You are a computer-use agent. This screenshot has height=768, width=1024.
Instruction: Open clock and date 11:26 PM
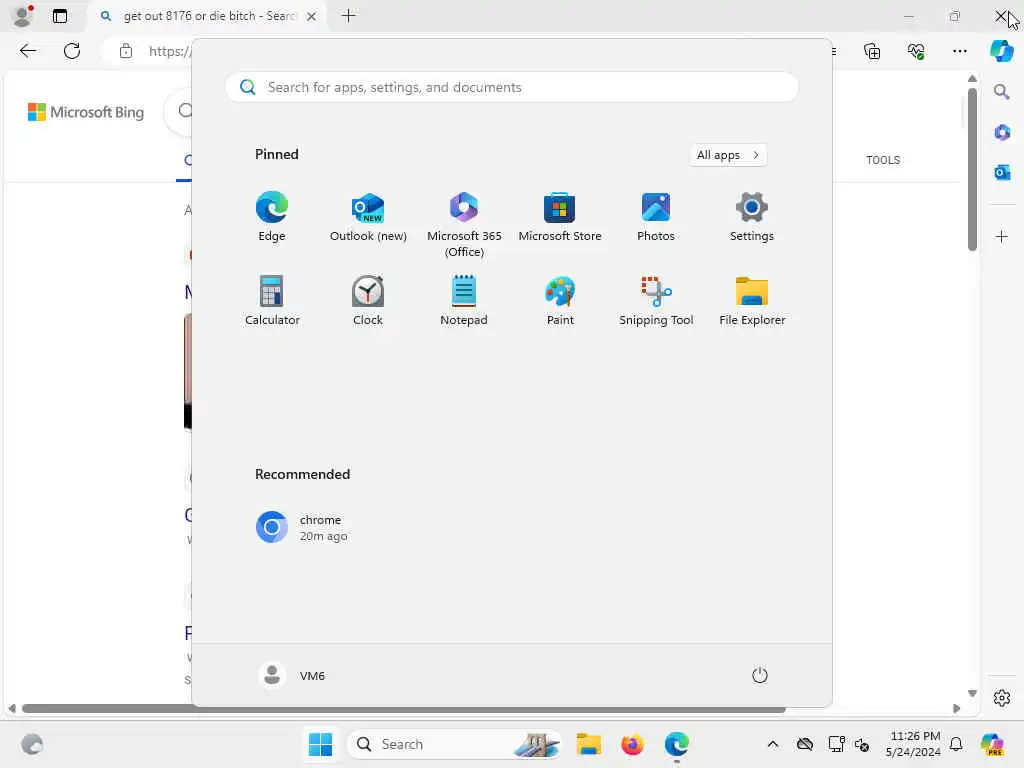(x=913, y=744)
